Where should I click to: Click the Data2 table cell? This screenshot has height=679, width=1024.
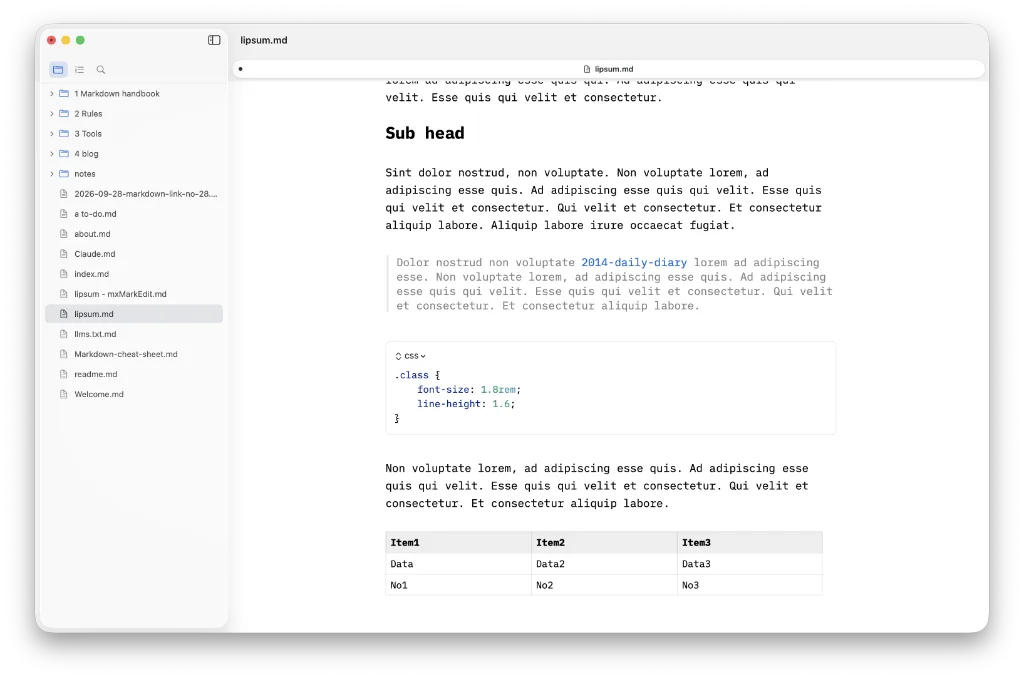(x=604, y=564)
